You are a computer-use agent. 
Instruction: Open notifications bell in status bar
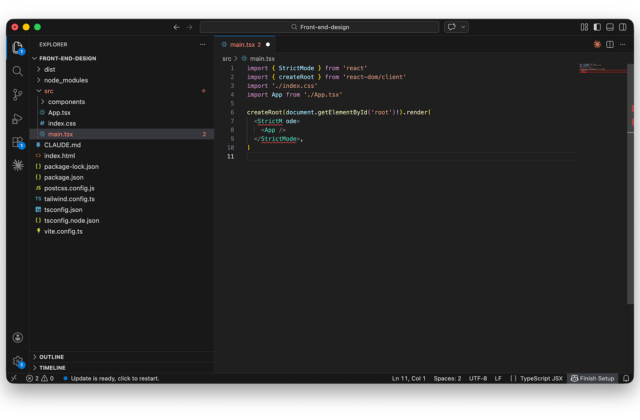[626, 378]
